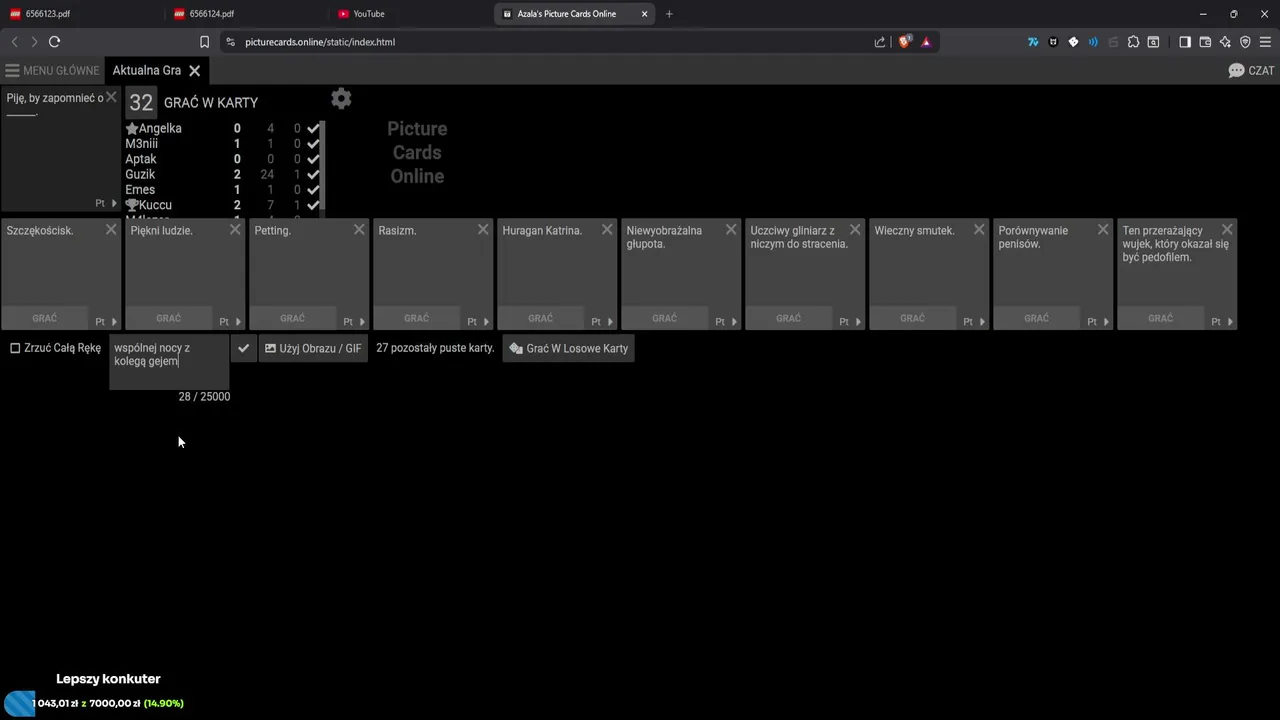Play the 'Piękni ludzie.' card via GRAĆ
The width and height of the screenshot is (1280, 720).
pyautogui.click(x=169, y=318)
